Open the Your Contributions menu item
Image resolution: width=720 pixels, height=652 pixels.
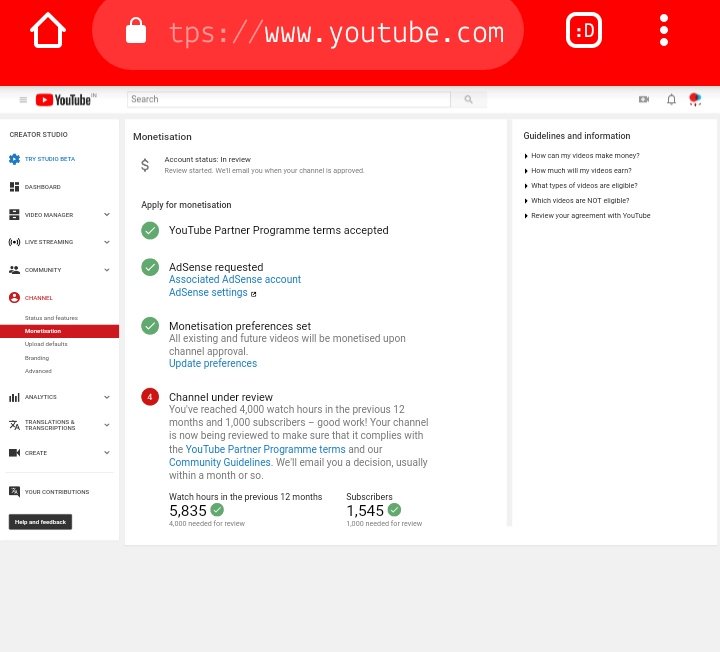[x=57, y=492]
